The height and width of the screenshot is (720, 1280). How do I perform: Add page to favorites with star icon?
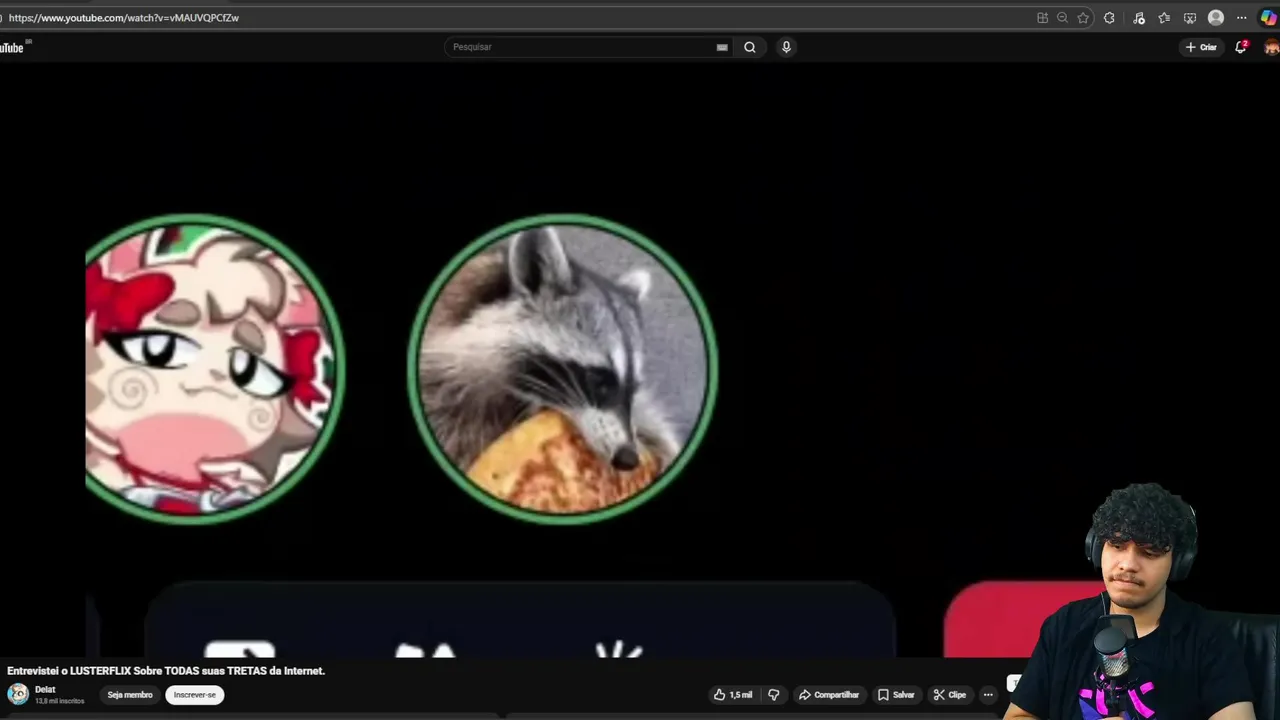[x=1083, y=18]
